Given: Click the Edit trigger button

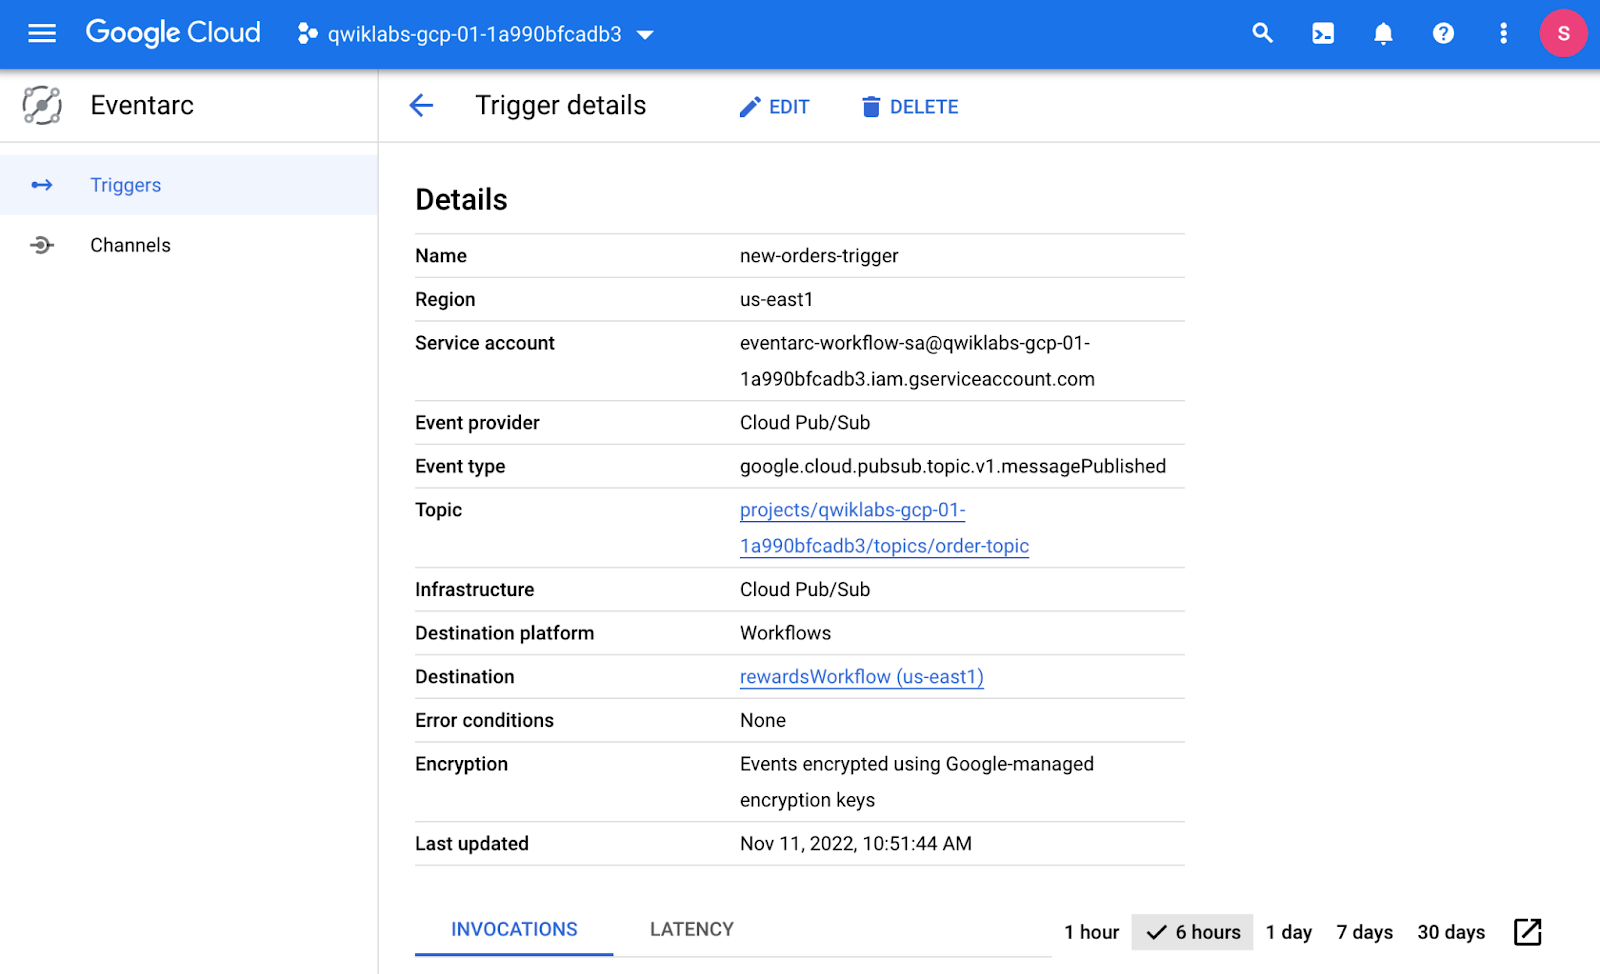Looking at the screenshot, I should coord(774,107).
